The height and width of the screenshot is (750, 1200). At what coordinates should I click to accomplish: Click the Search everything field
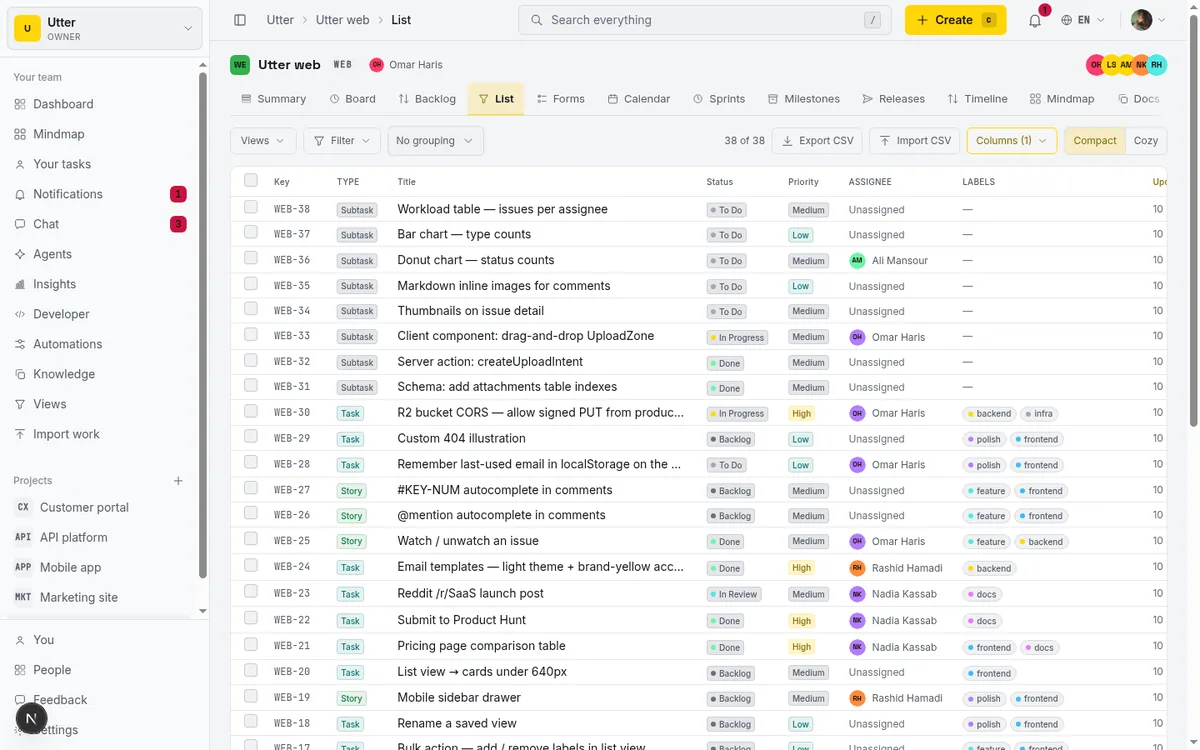(x=704, y=20)
